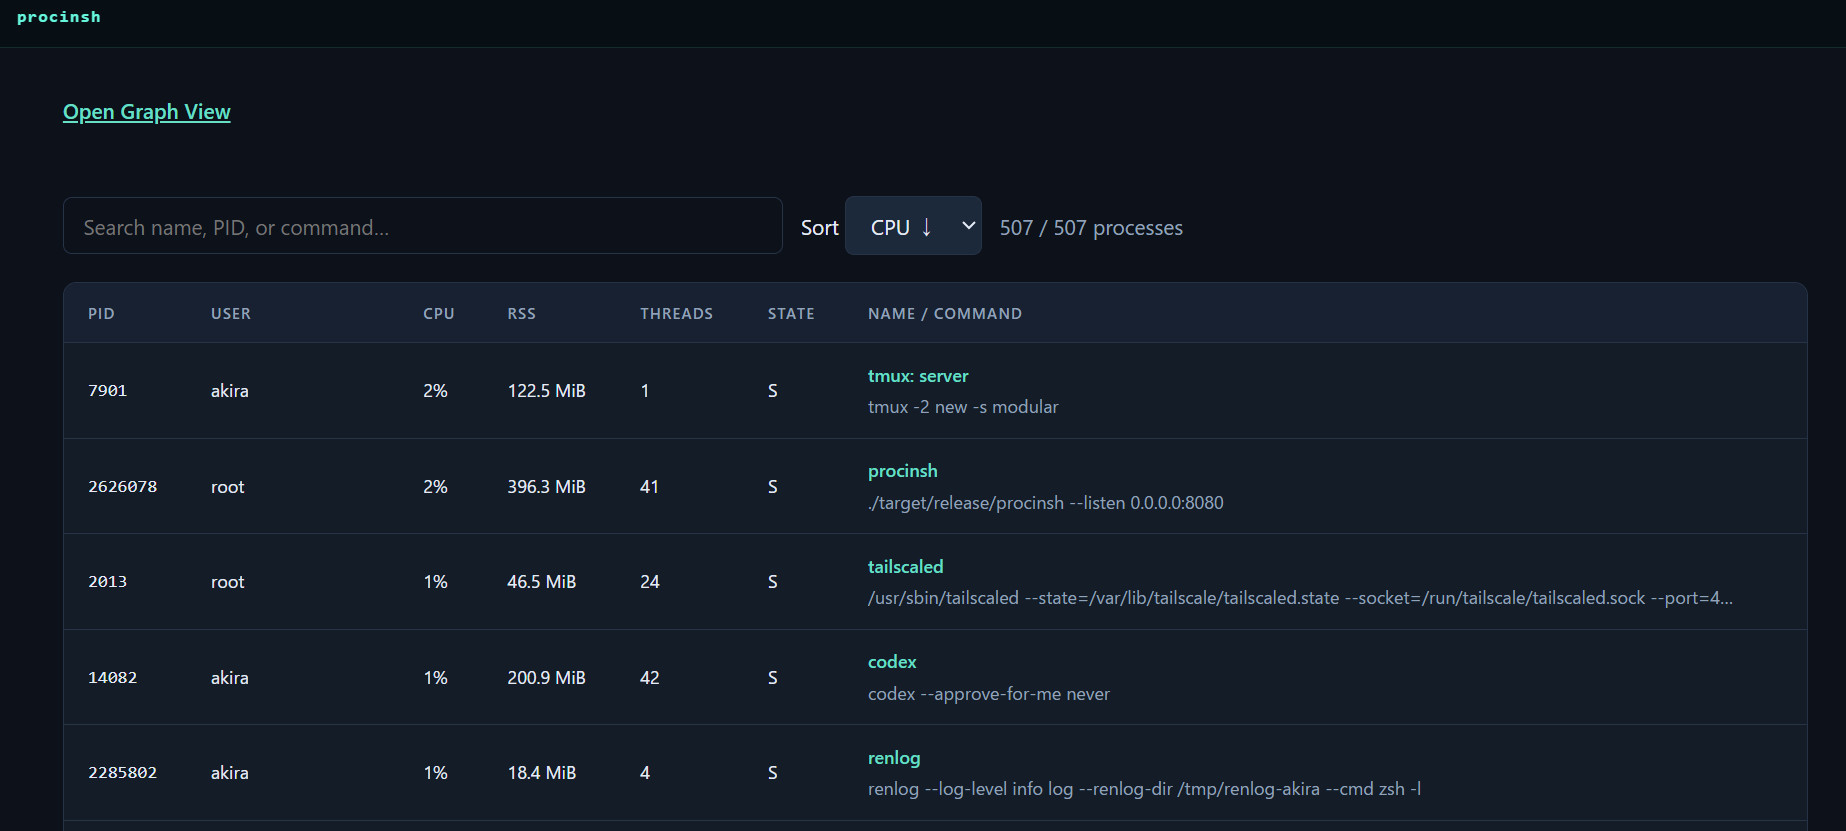Select the CPU column header

[439, 314]
